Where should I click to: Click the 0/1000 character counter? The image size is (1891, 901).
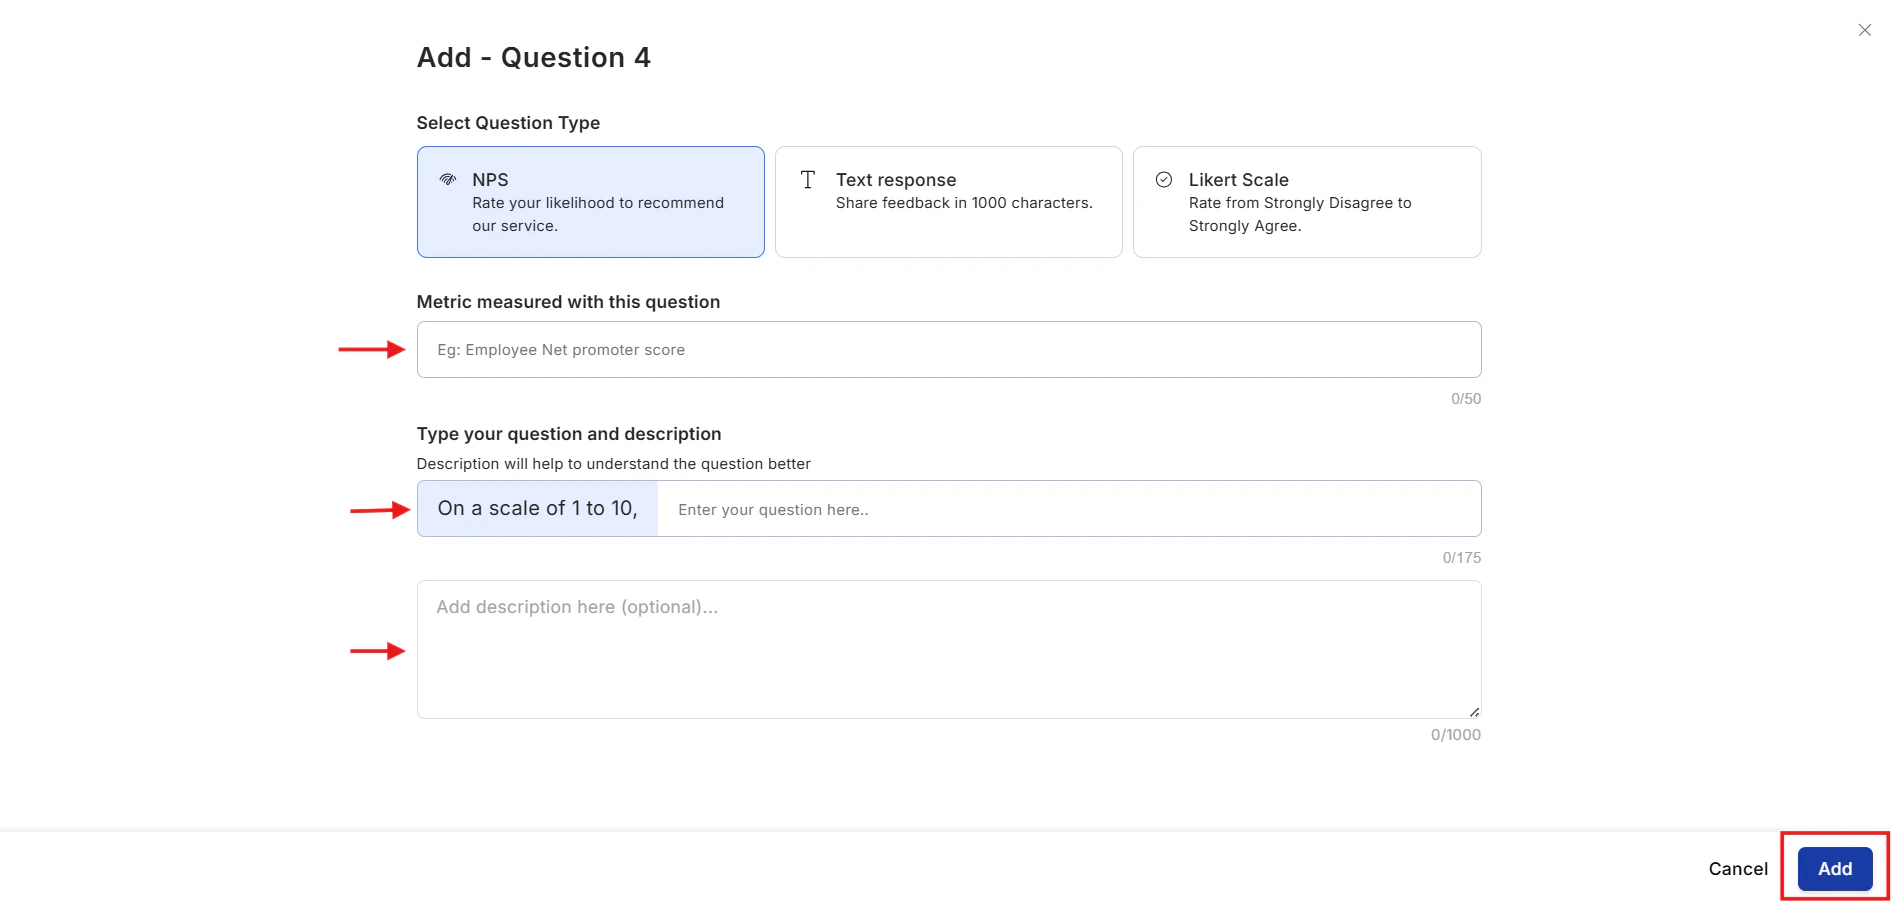point(1456,735)
